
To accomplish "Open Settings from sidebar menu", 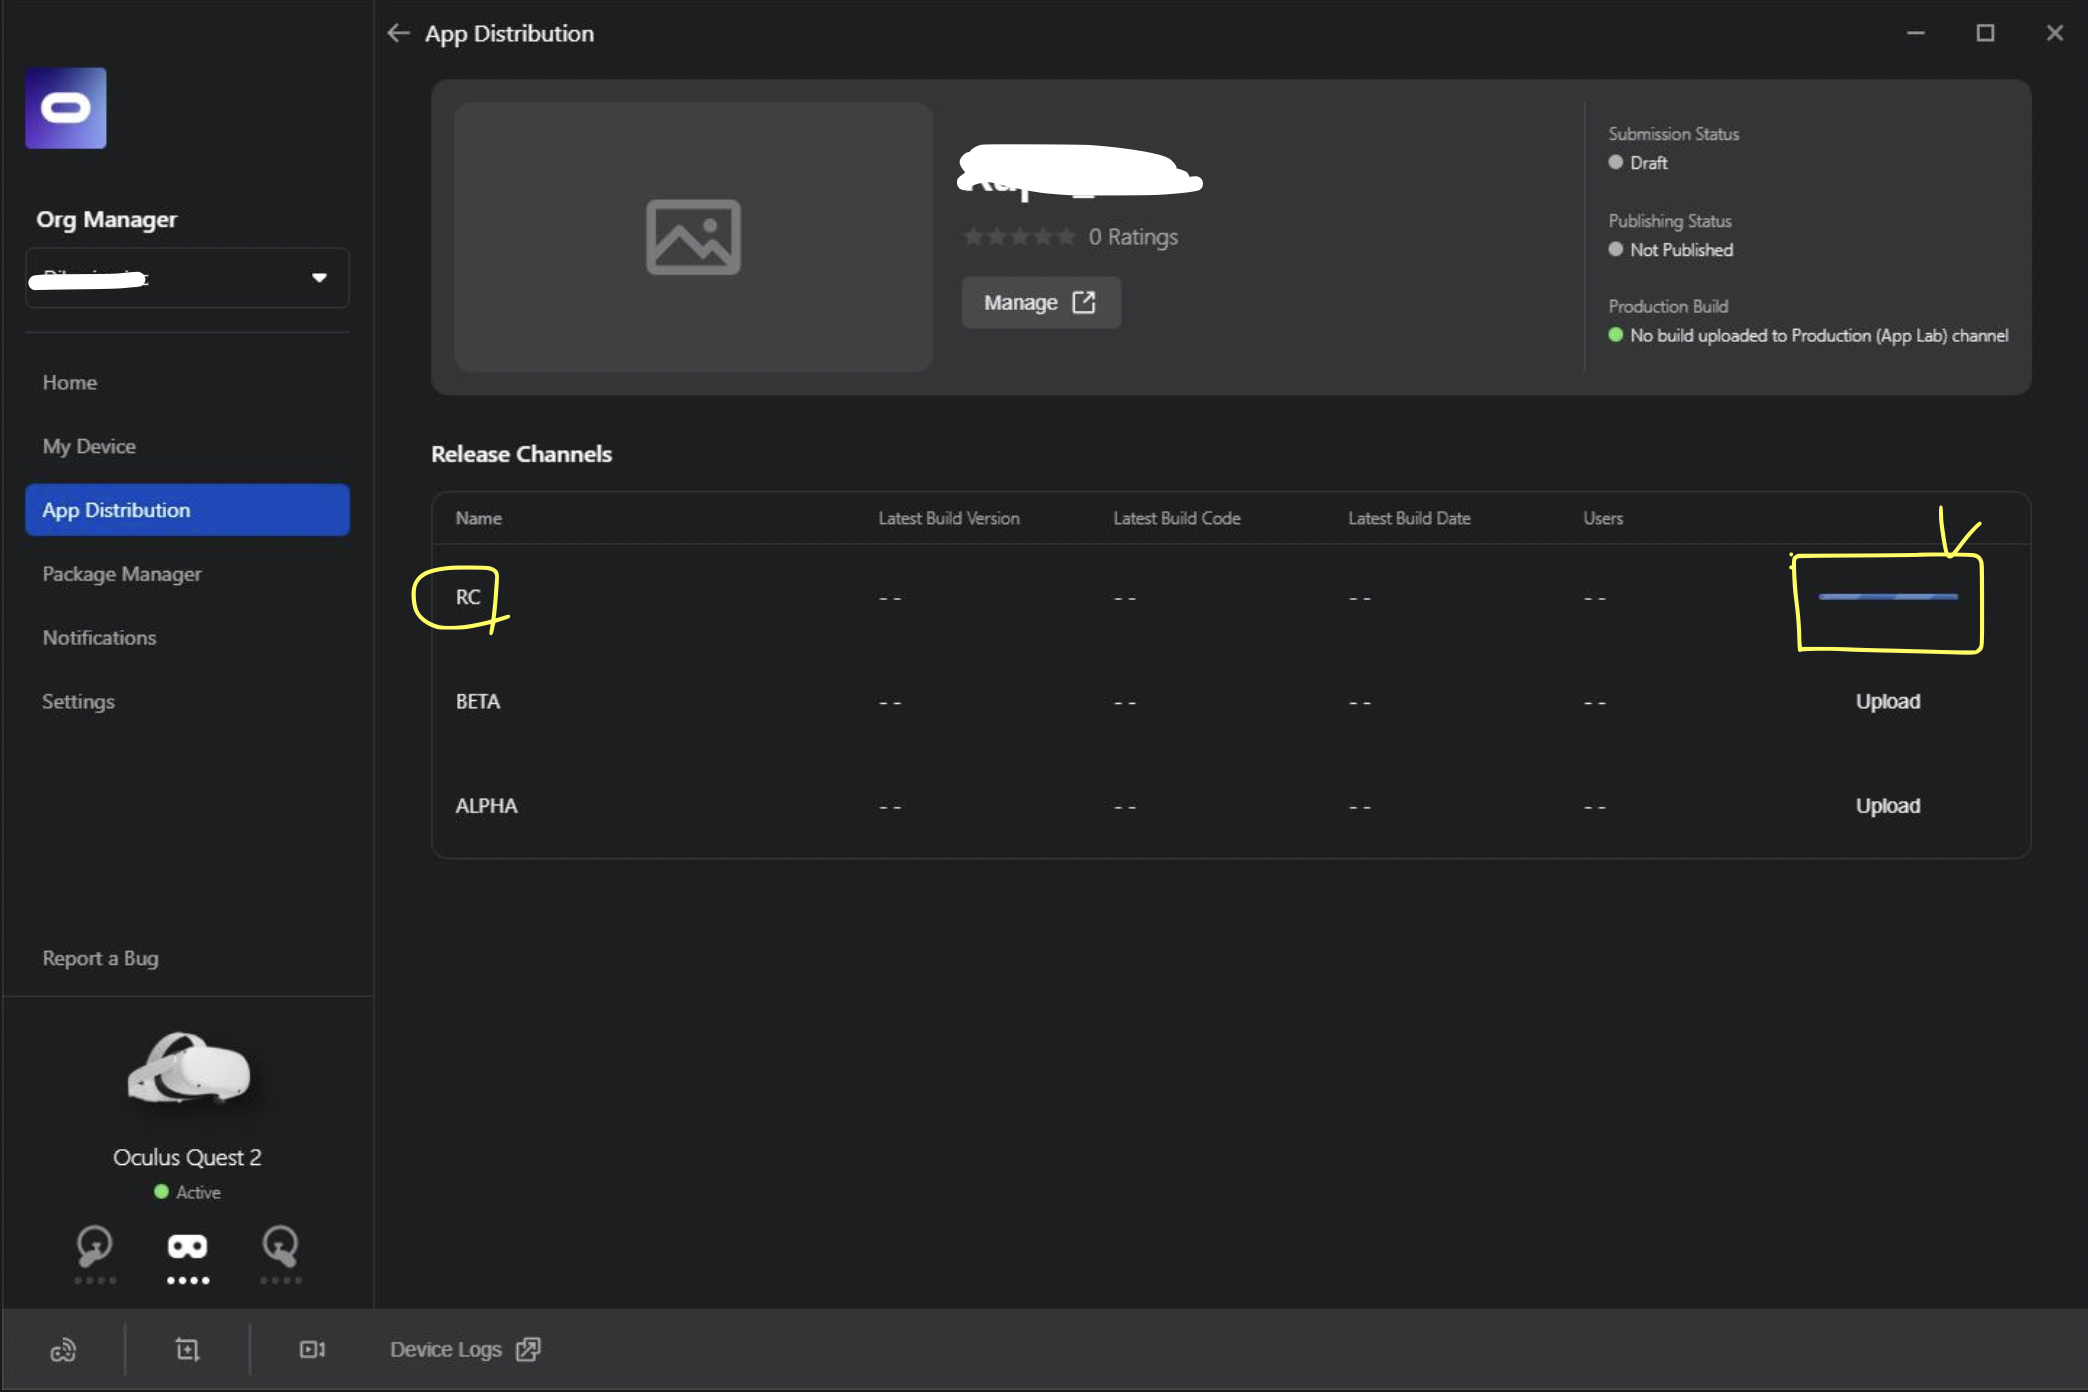I will [78, 702].
